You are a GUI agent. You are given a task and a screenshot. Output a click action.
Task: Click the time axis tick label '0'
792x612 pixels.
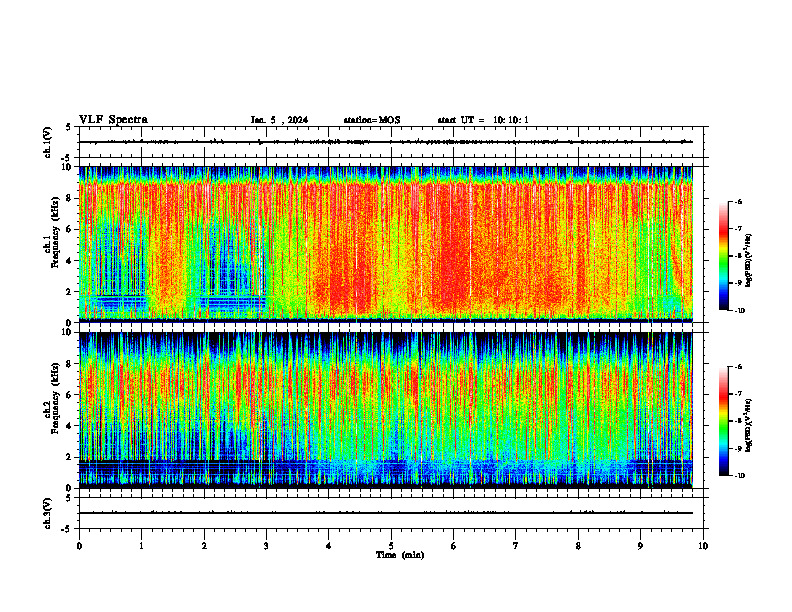79,546
